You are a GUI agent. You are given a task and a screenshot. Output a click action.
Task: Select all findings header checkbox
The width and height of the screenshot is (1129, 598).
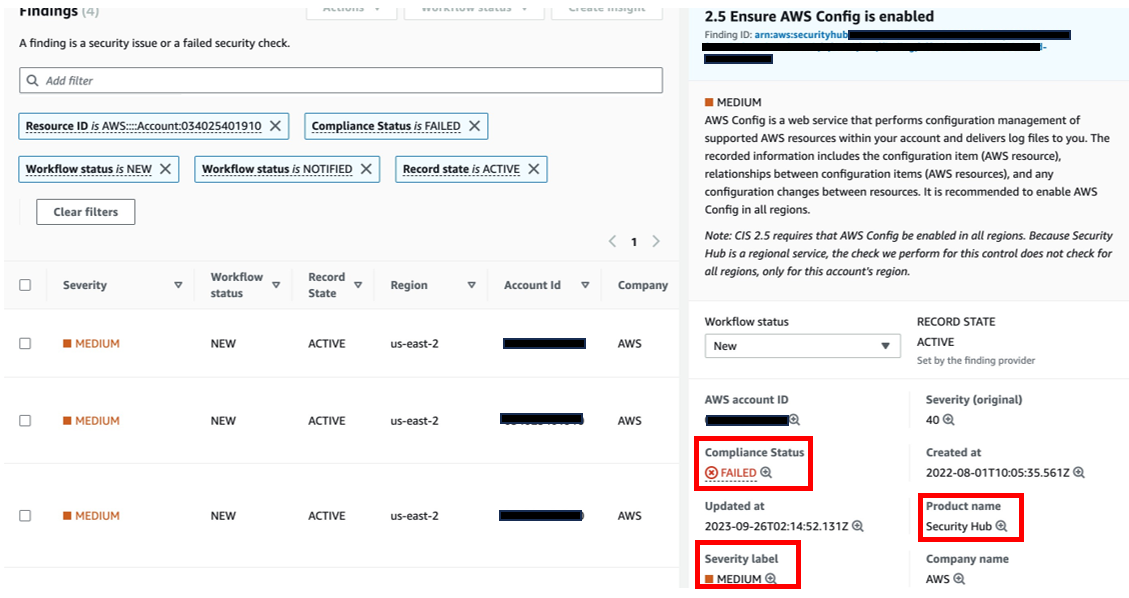pyautogui.click(x=25, y=285)
